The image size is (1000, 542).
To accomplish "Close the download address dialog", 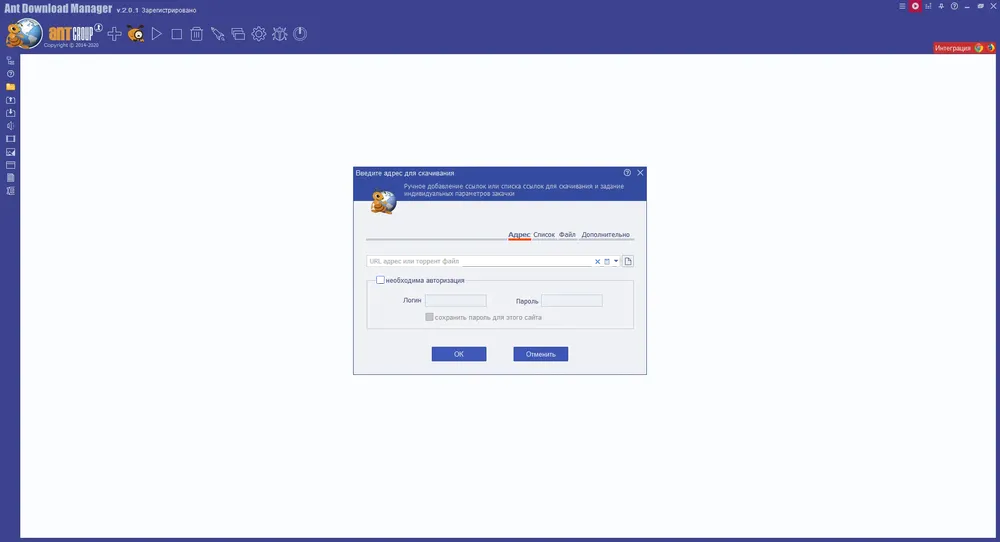I will 640,173.
